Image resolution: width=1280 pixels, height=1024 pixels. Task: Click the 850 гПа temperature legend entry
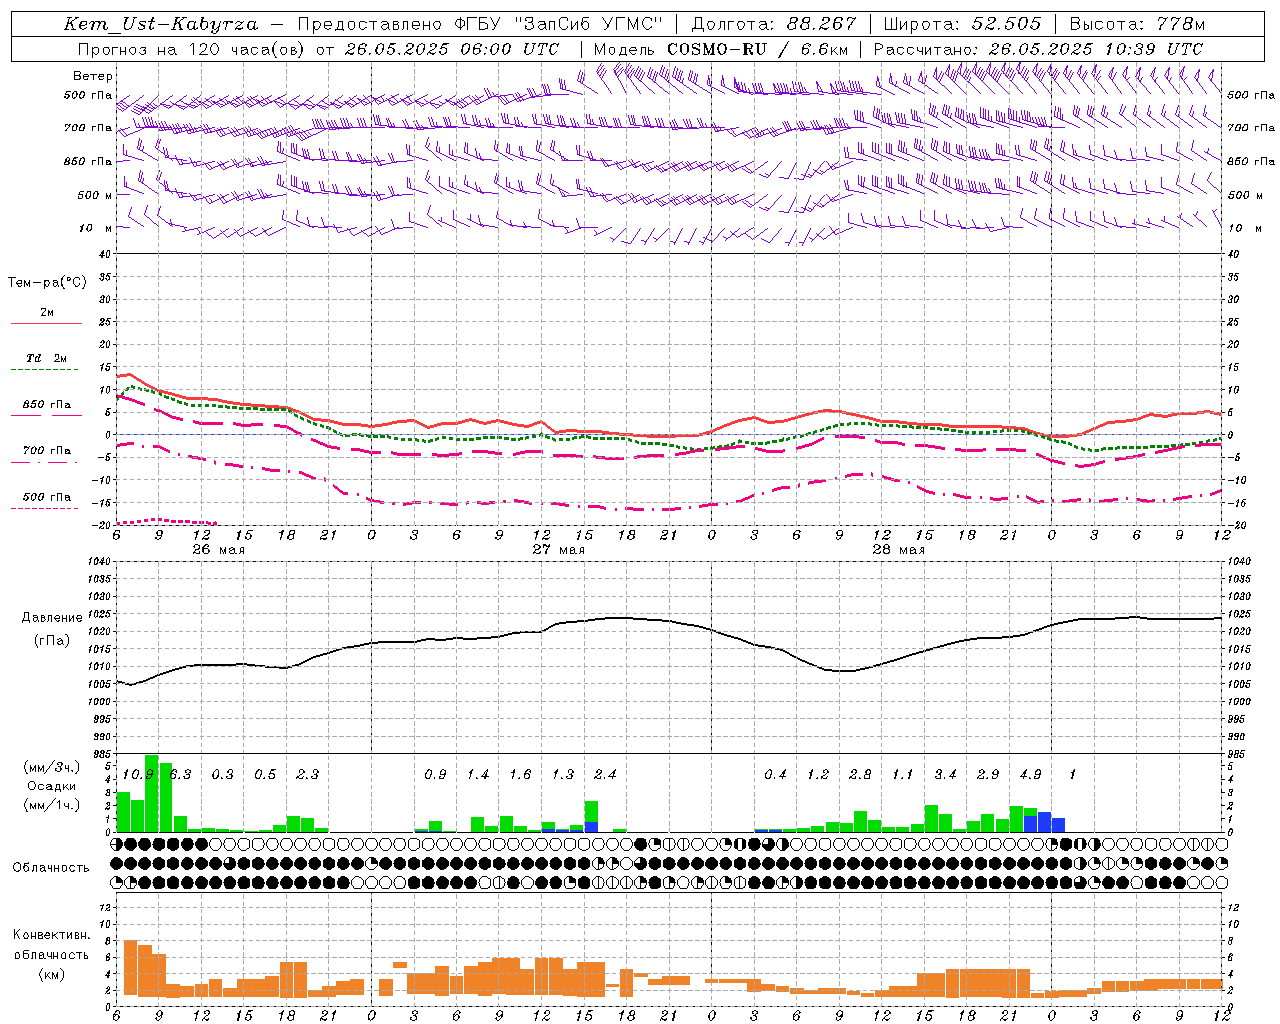[x=46, y=405]
